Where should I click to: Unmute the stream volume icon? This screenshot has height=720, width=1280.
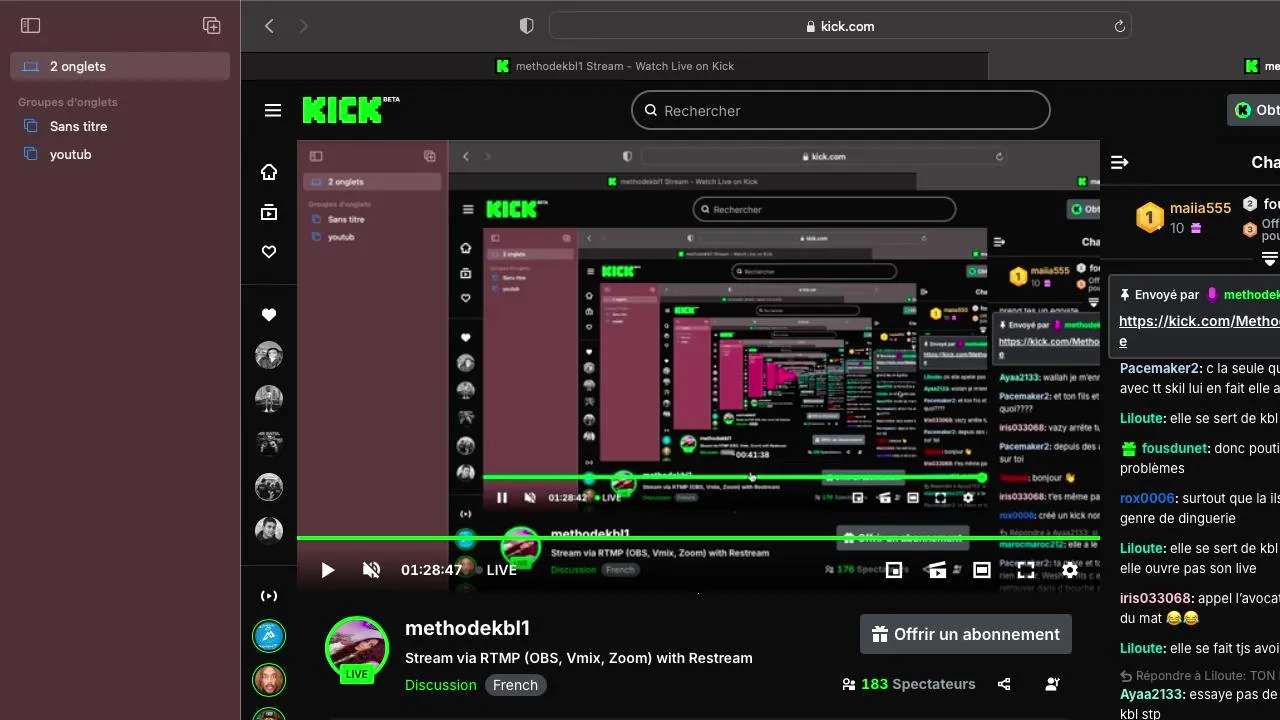[x=371, y=570]
